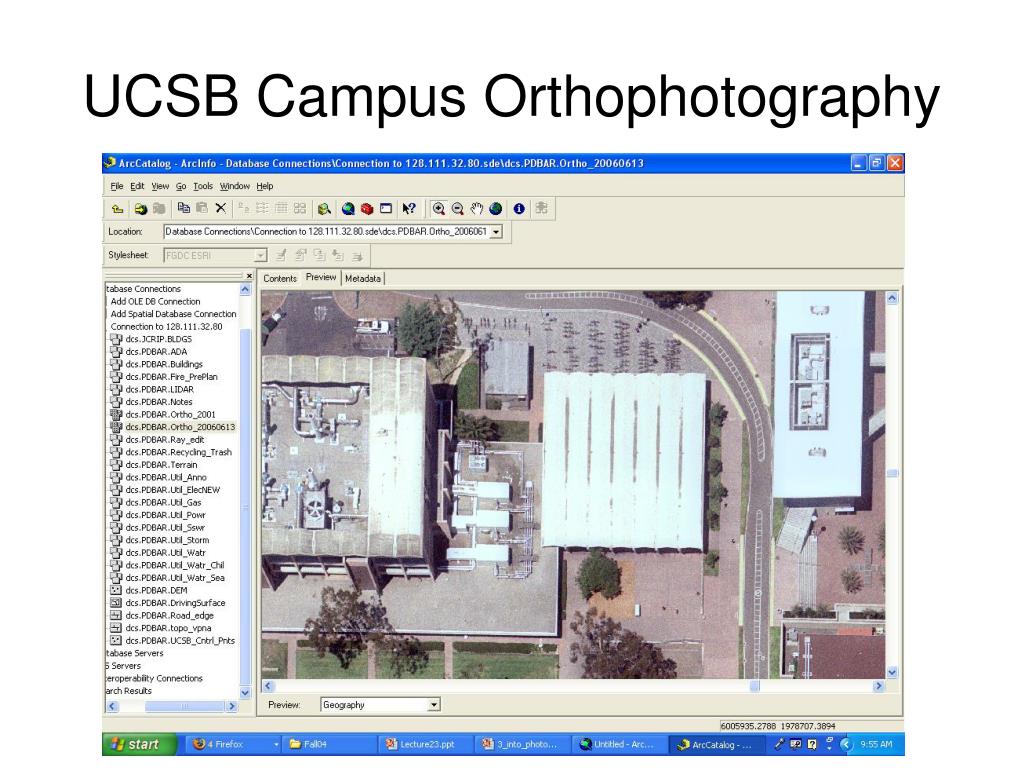
Task: Click the Full Extent globe icon
Action: 496,209
